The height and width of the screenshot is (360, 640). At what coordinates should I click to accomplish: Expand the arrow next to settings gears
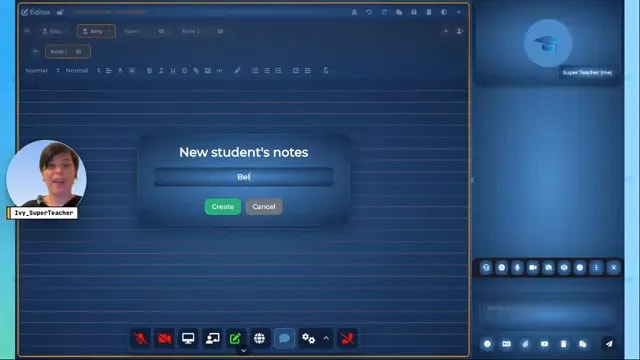[x=326, y=338]
